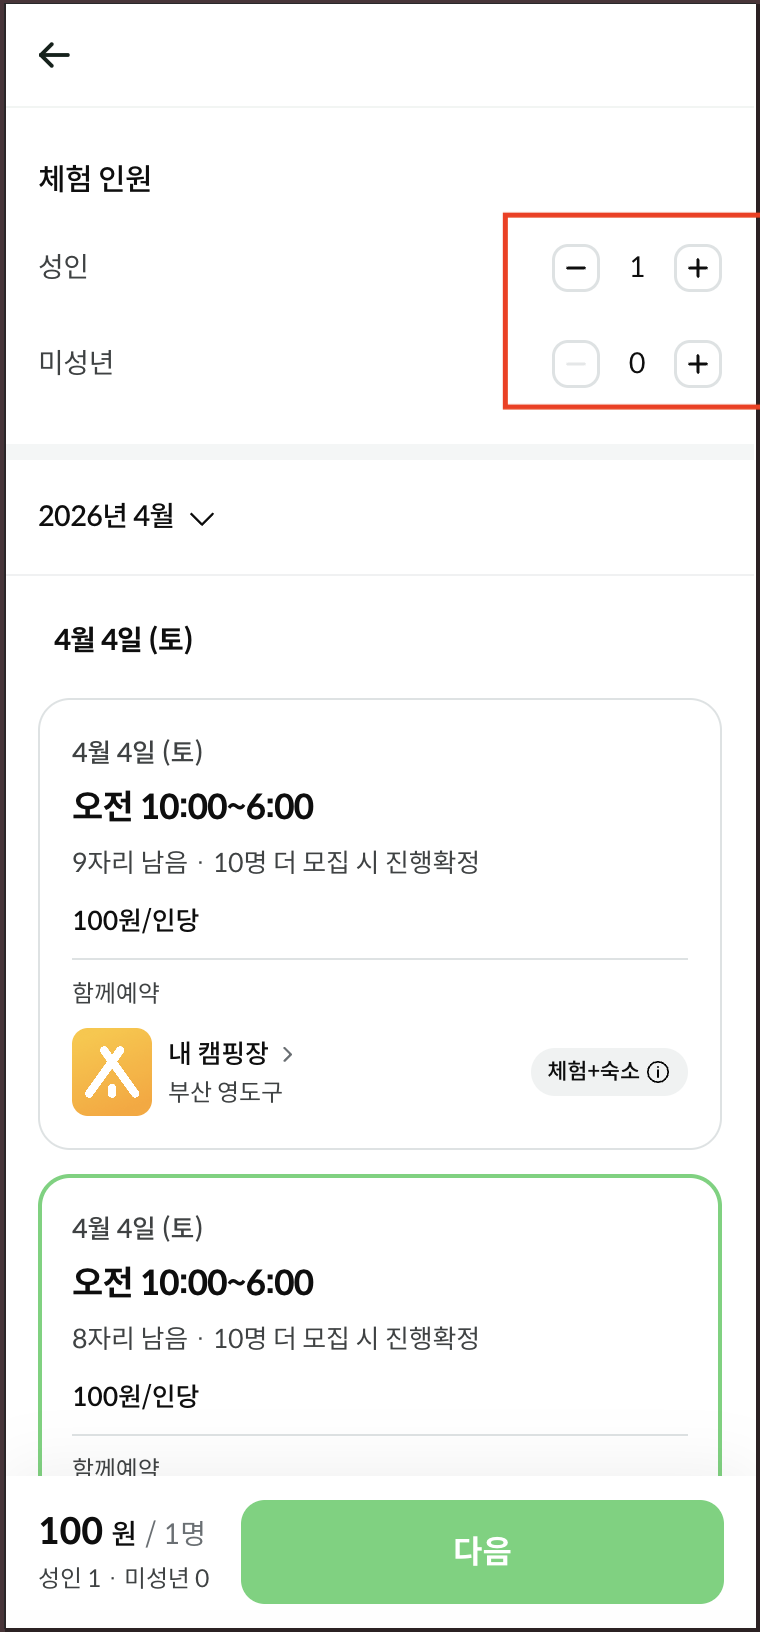Click 9자리 남음 availability text
The width and height of the screenshot is (760, 1632).
coord(130,862)
